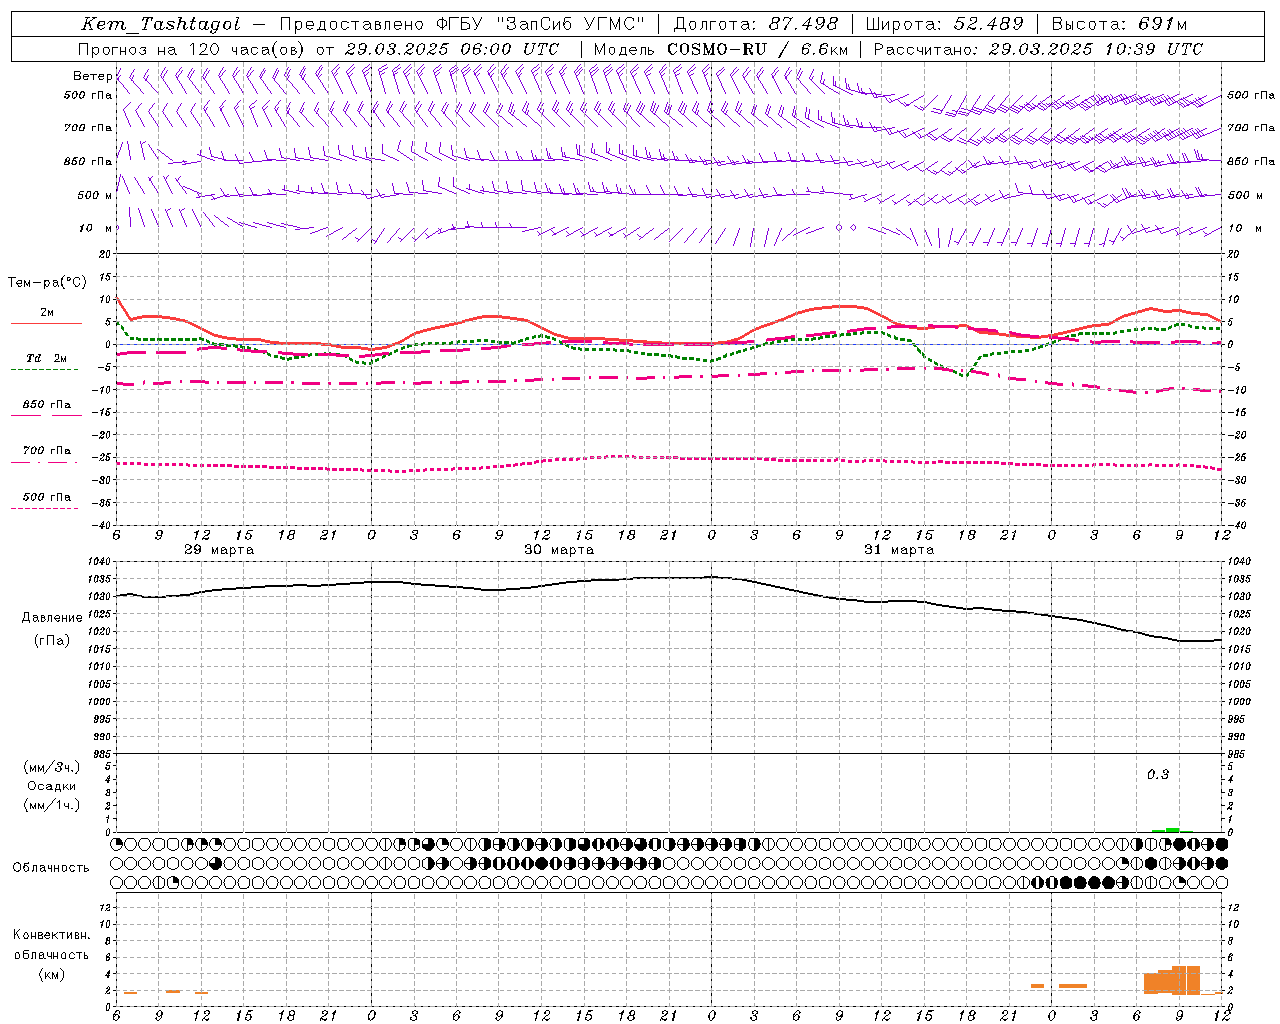This screenshot has height=1024, width=1280.
Task: Click the longitude value Долгота: 87.498
Action: coord(755,24)
